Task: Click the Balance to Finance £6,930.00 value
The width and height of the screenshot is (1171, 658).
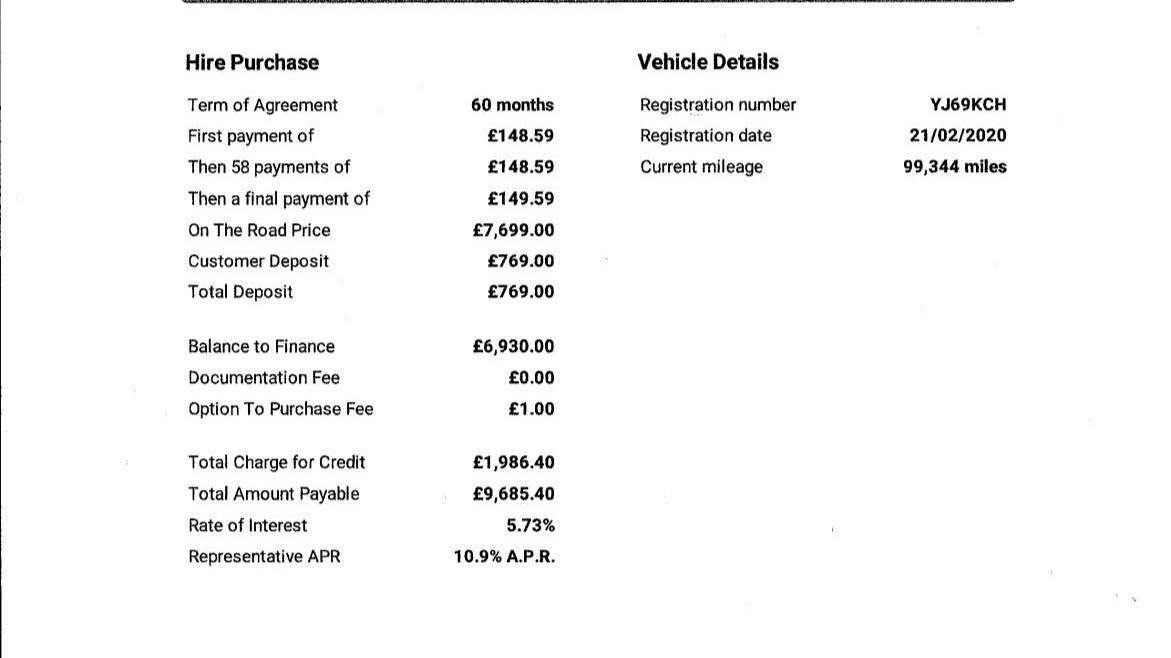Action: pyautogui.click(x=513, y=347)
